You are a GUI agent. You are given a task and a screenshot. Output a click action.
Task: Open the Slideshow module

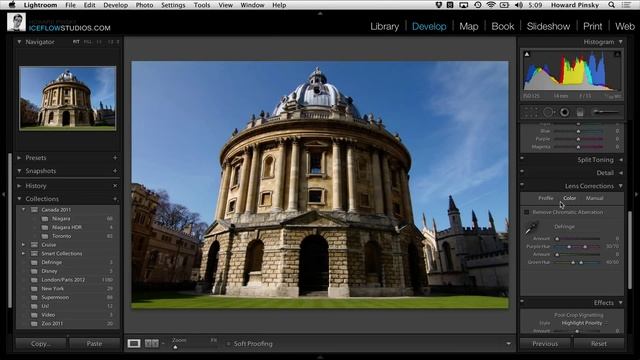point(548,27)
